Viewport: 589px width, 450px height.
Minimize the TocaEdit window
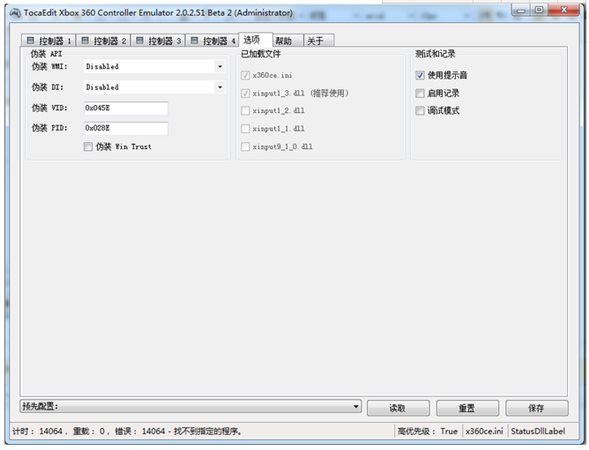pos(521,11)
